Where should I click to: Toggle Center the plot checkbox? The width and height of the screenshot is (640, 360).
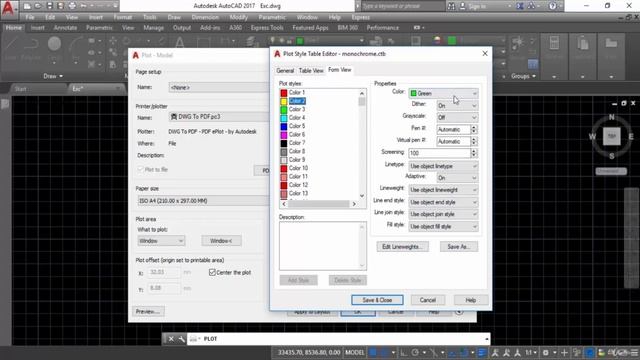212,272
